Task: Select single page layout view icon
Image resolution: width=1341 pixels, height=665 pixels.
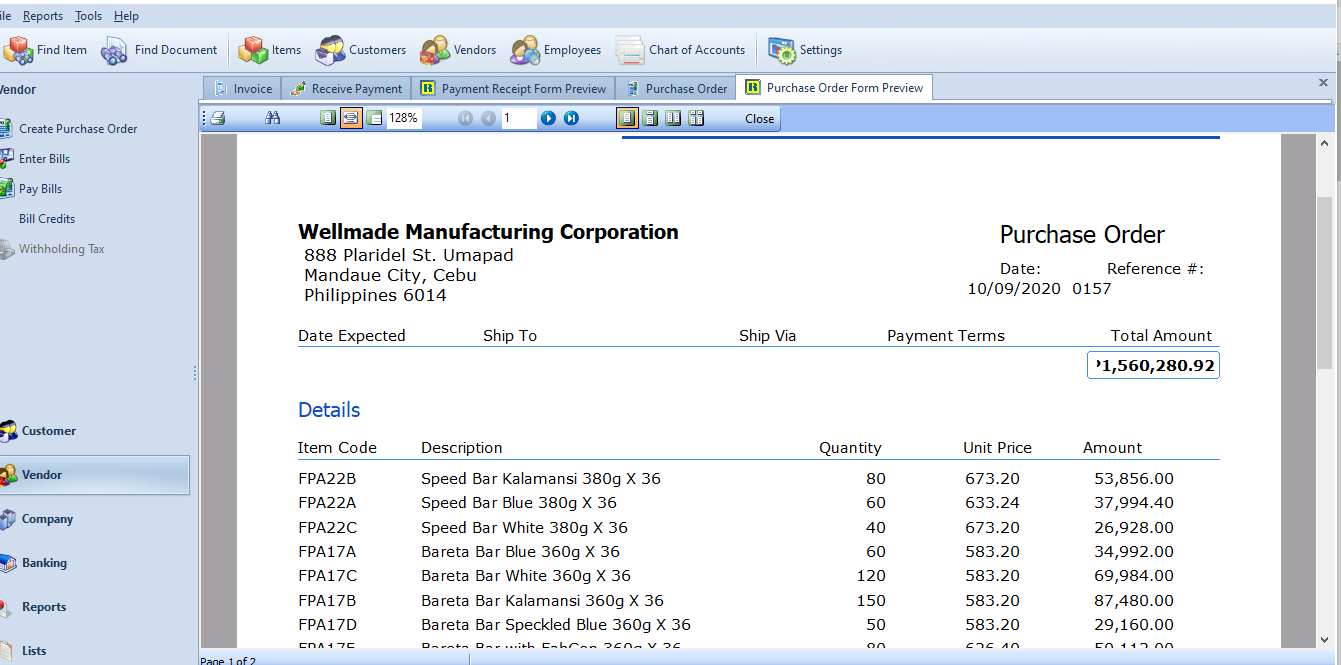Action: (x=627, y=118)
